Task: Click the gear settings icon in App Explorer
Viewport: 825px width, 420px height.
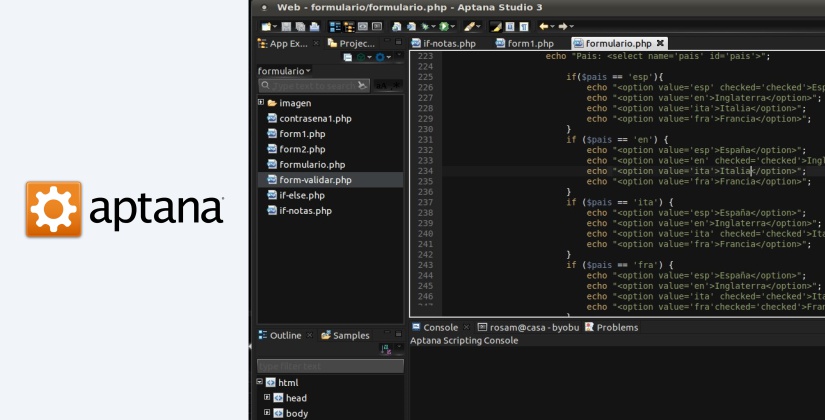Action: (380, 57)
